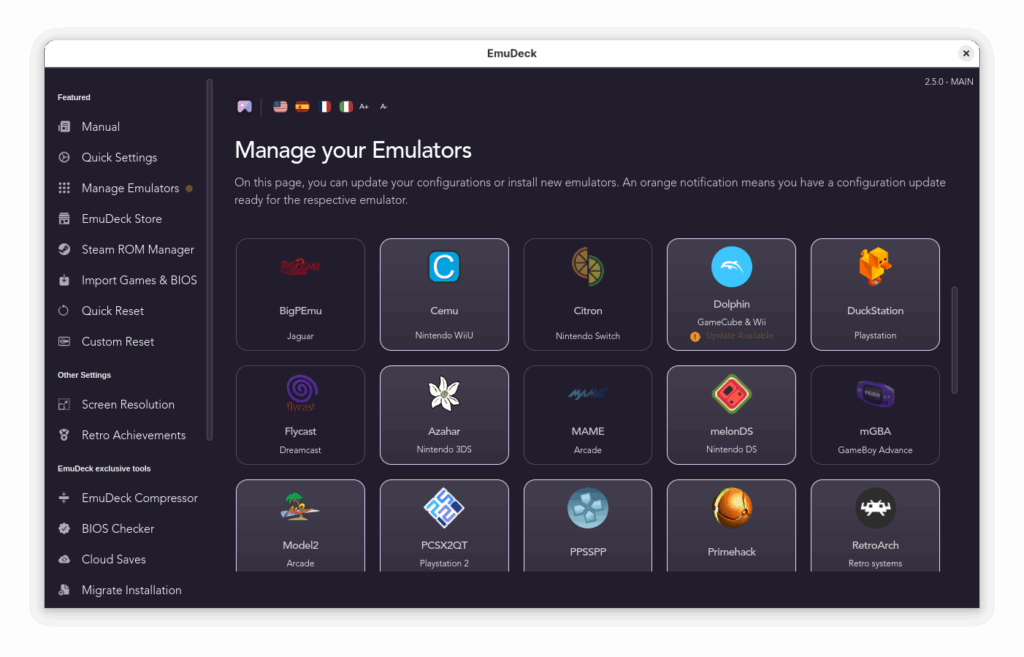1024x657 pixels.
Task: Select Manage Emulators in the sidebar
Action: click(130, 188)
